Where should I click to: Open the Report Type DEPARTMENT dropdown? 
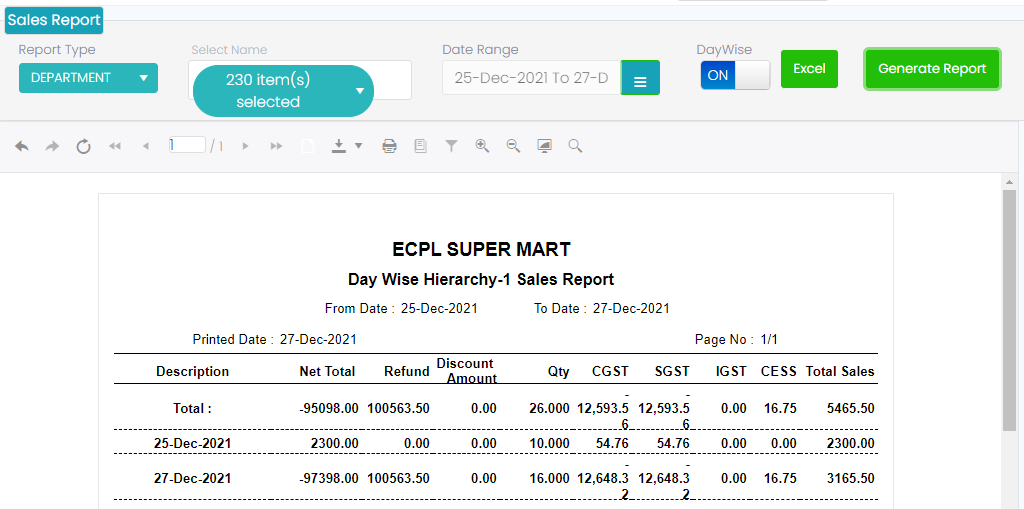click(88, 78)
